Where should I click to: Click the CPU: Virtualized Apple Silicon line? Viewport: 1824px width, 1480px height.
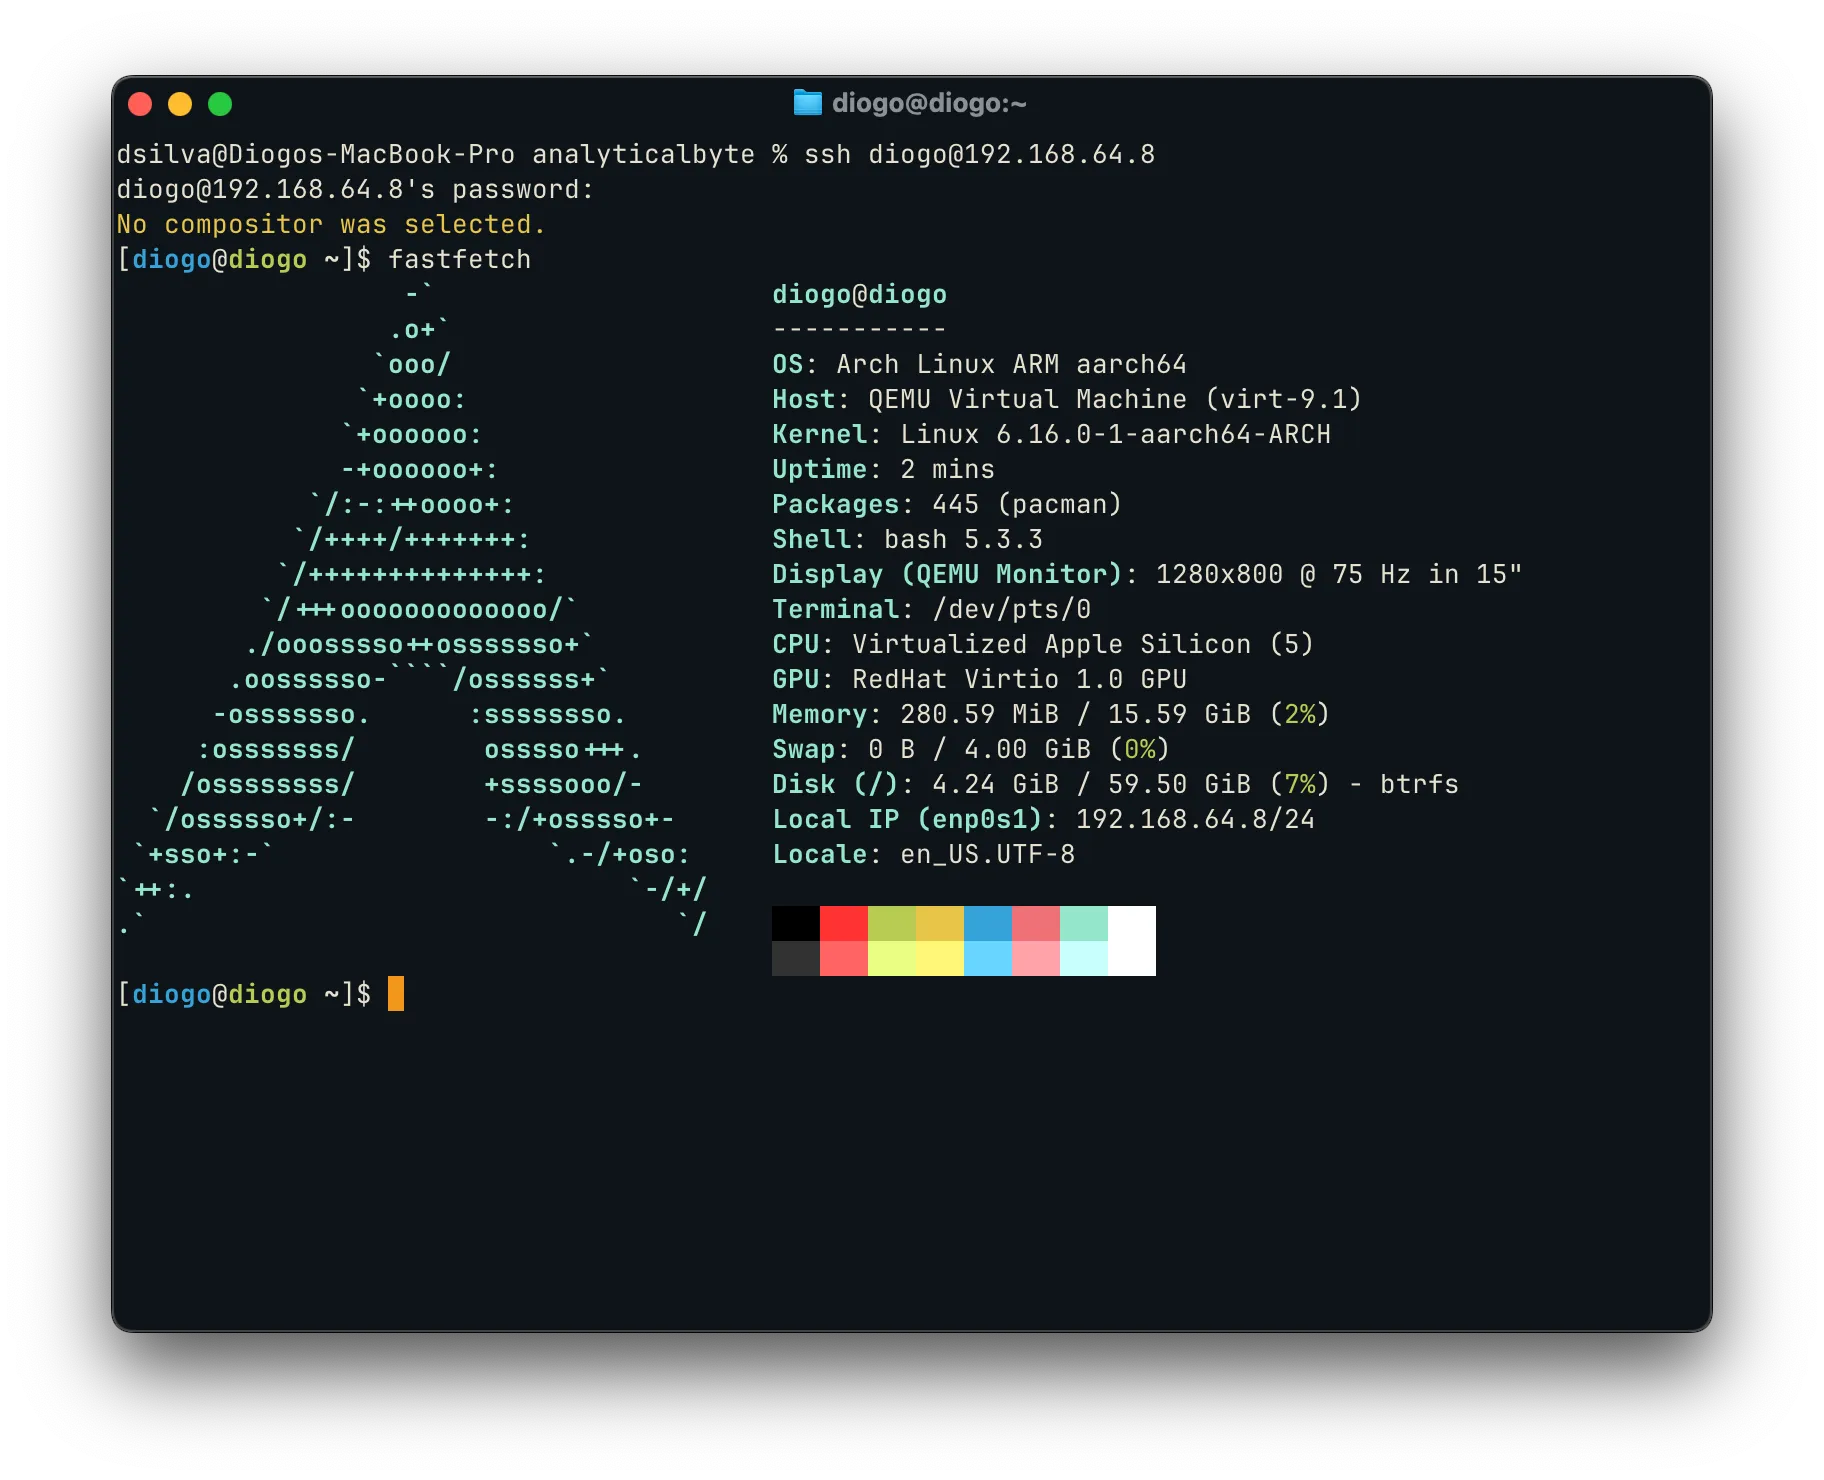[1043, 645]
